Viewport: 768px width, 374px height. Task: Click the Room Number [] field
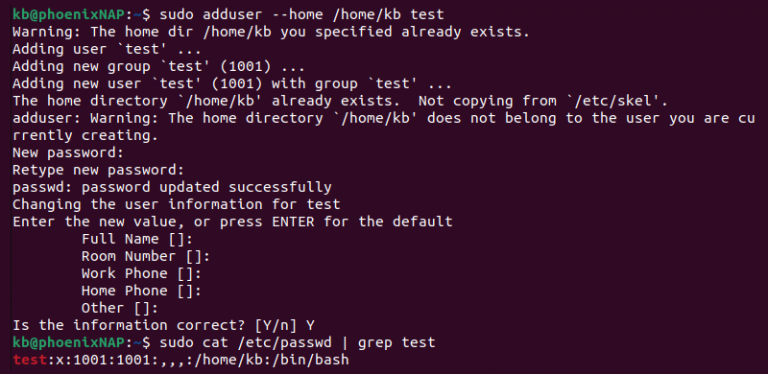point(145,257)
